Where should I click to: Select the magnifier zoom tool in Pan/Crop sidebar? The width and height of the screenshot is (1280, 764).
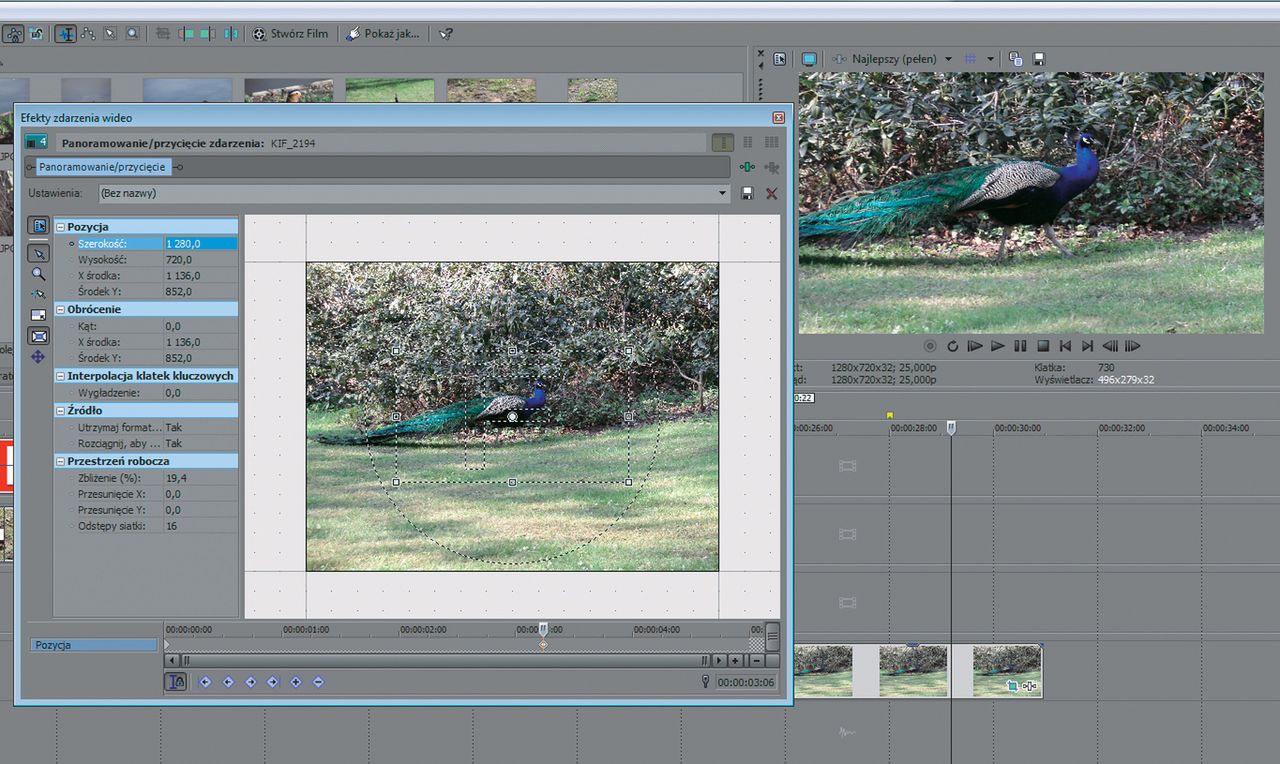[x=38, y=273]
